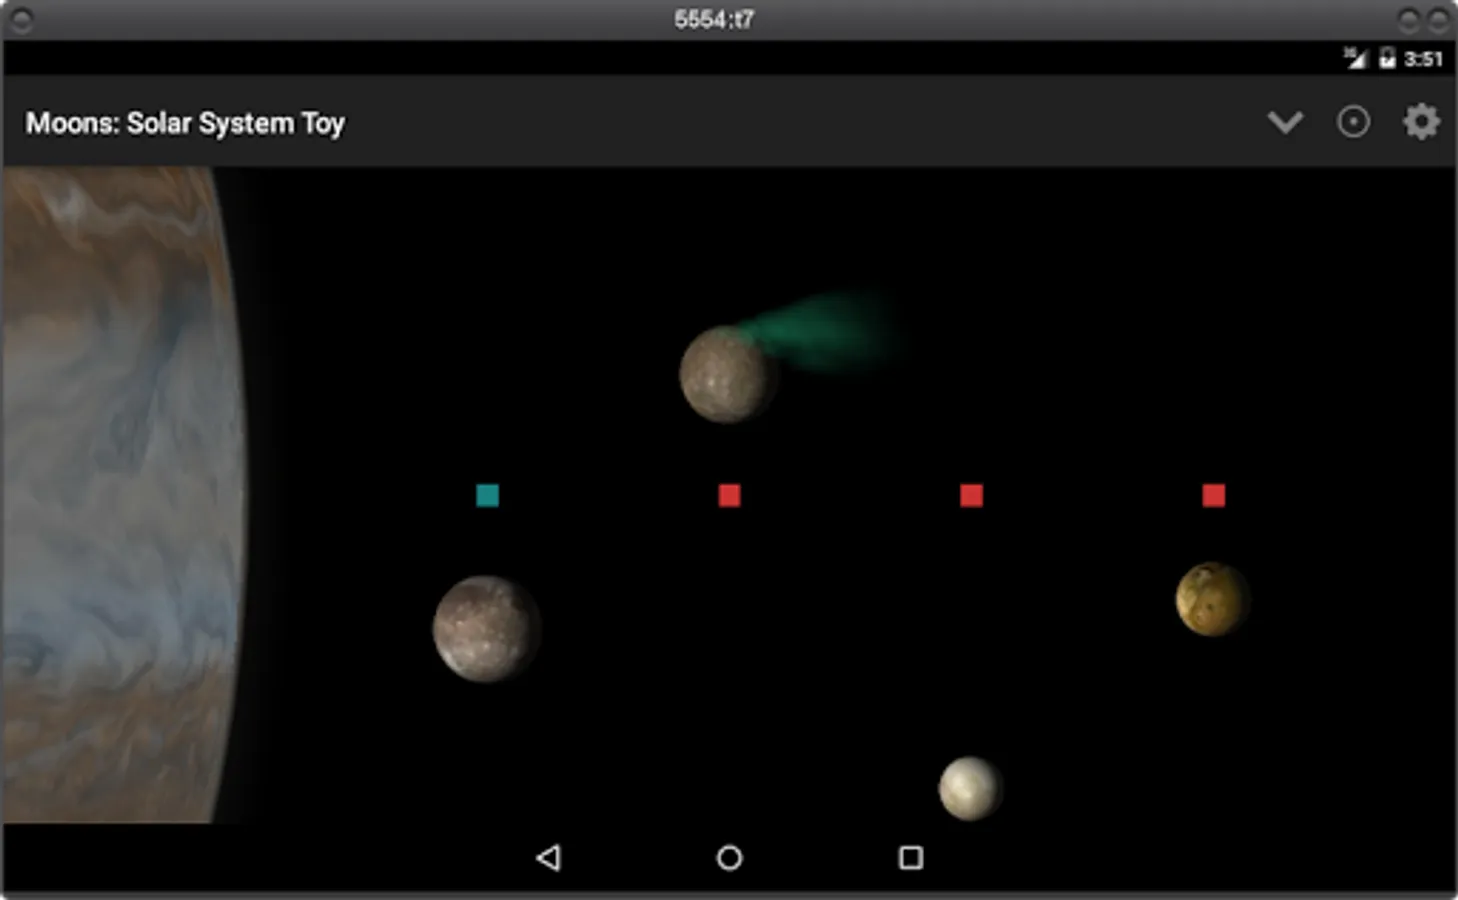Open the settings gear icon

1421,122
